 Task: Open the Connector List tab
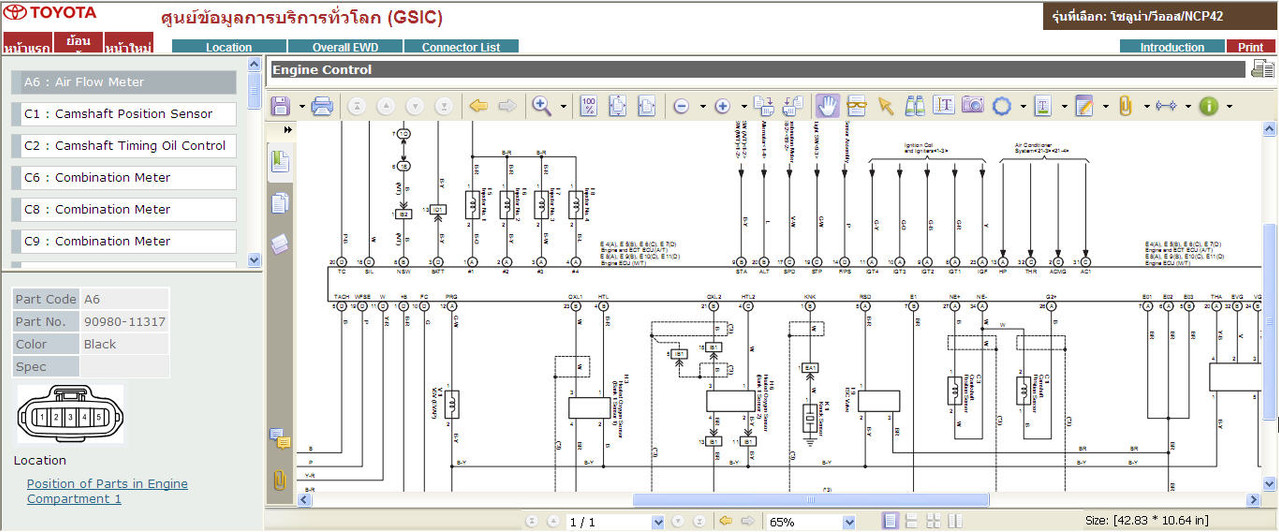(461, 47)
